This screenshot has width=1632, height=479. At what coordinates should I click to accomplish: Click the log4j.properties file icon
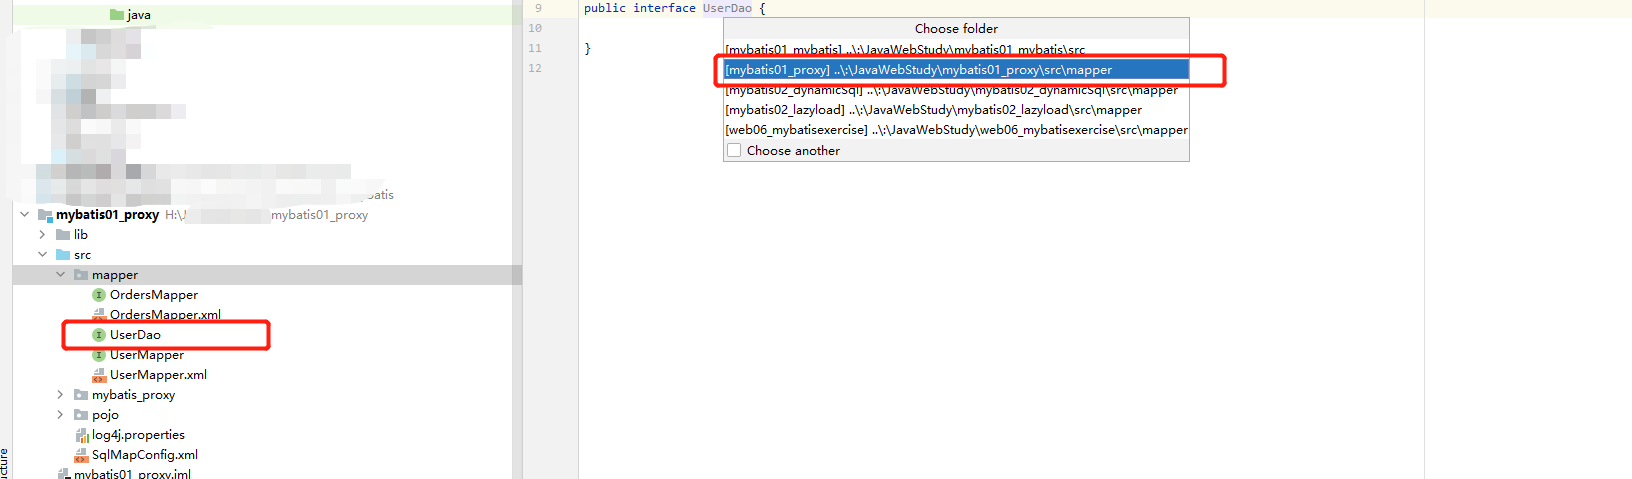(82, 435)
